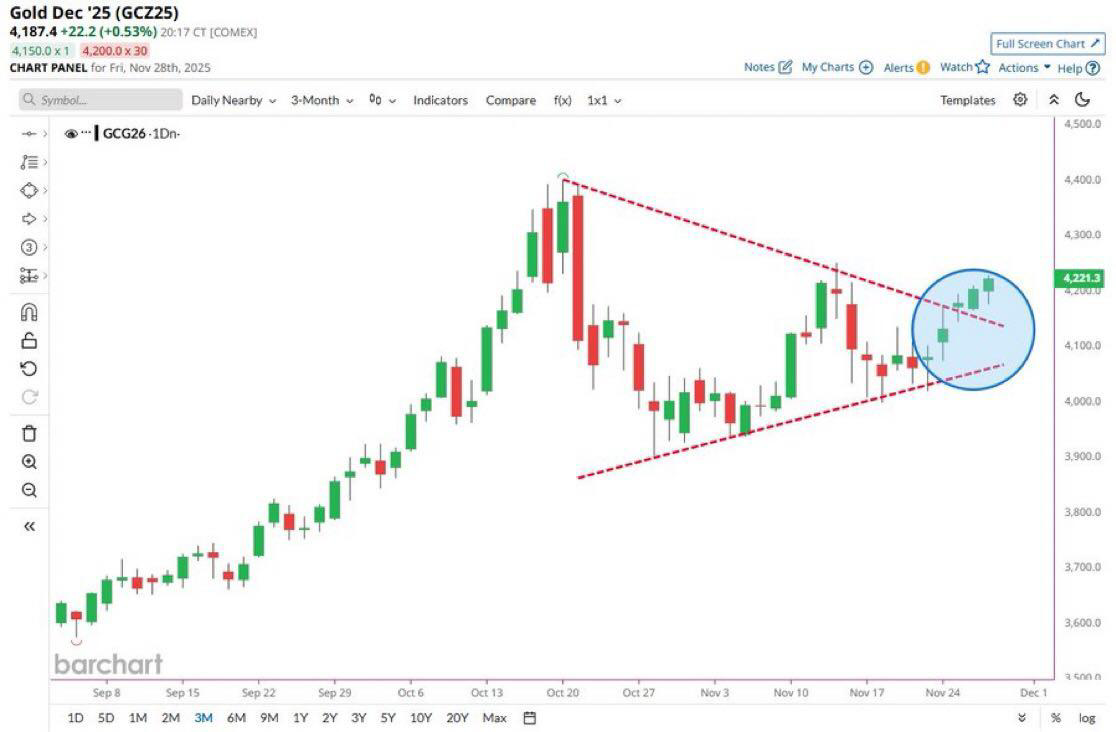Click the Full Screen Chart button

[1047, 44]
